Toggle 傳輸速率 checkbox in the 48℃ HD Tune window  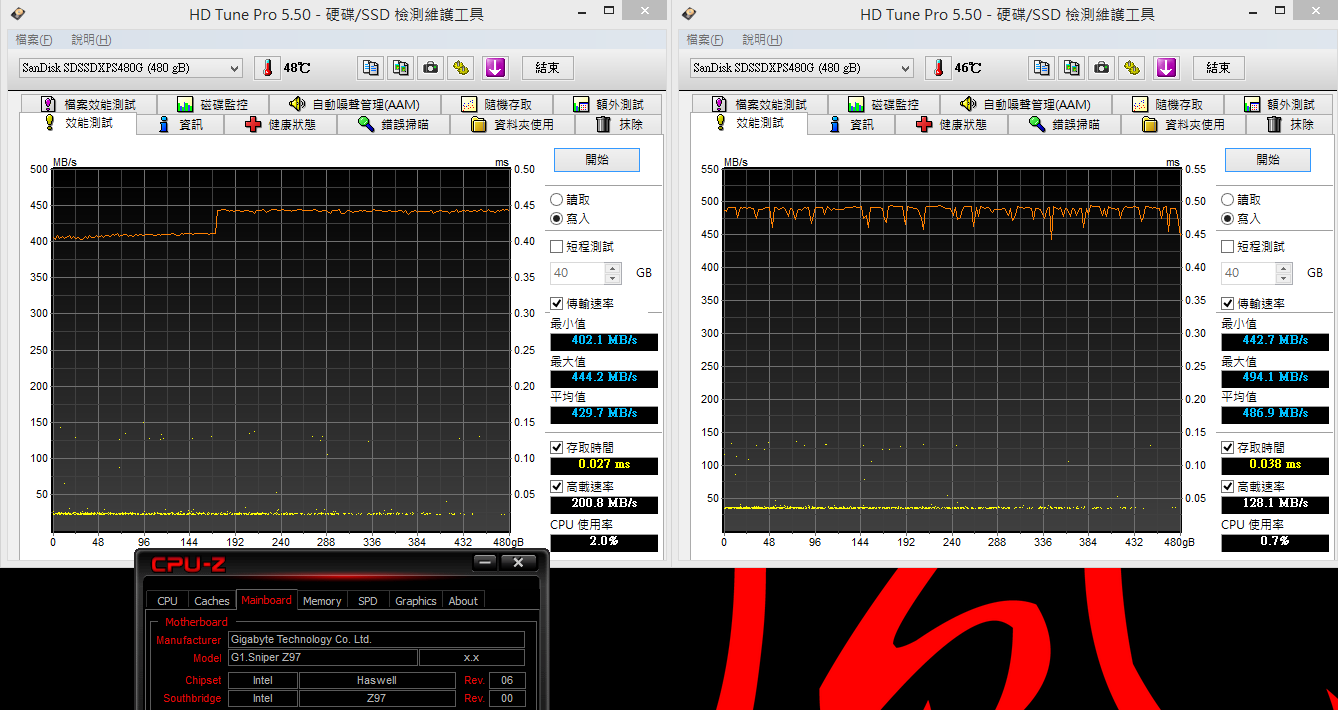[557, 303]
